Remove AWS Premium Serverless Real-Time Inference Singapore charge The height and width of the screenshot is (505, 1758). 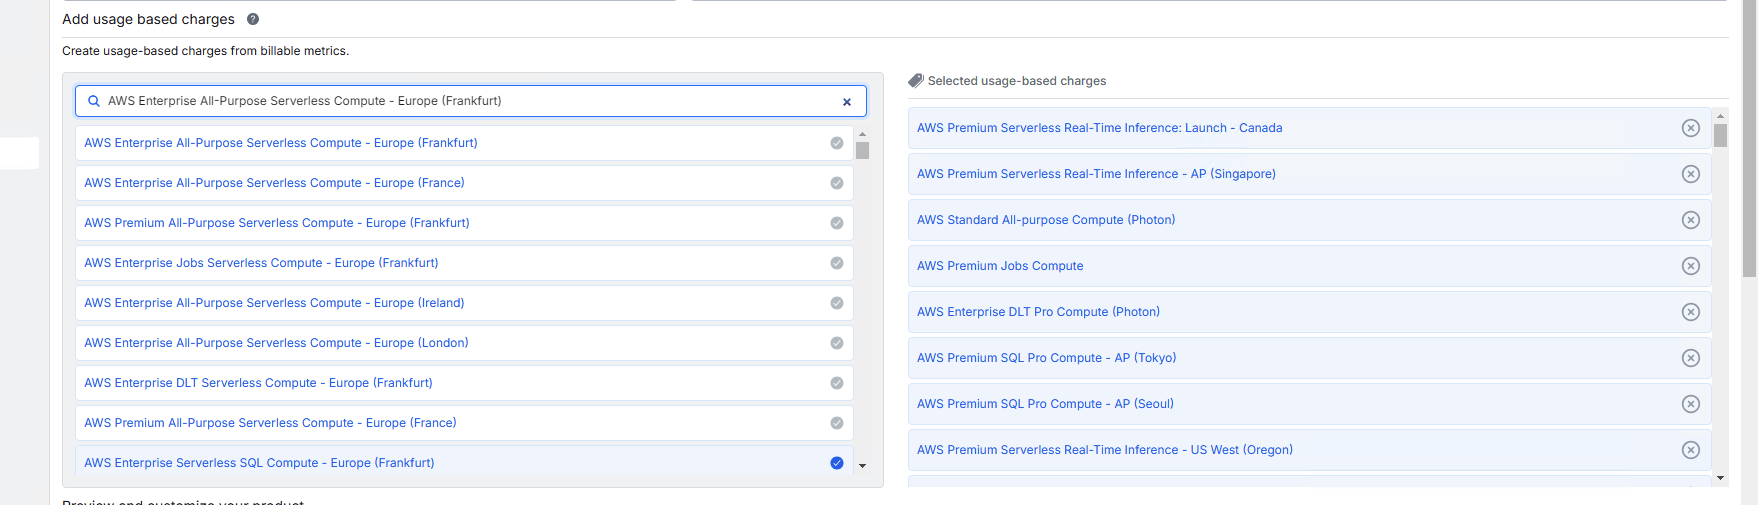coord(1690,174)
